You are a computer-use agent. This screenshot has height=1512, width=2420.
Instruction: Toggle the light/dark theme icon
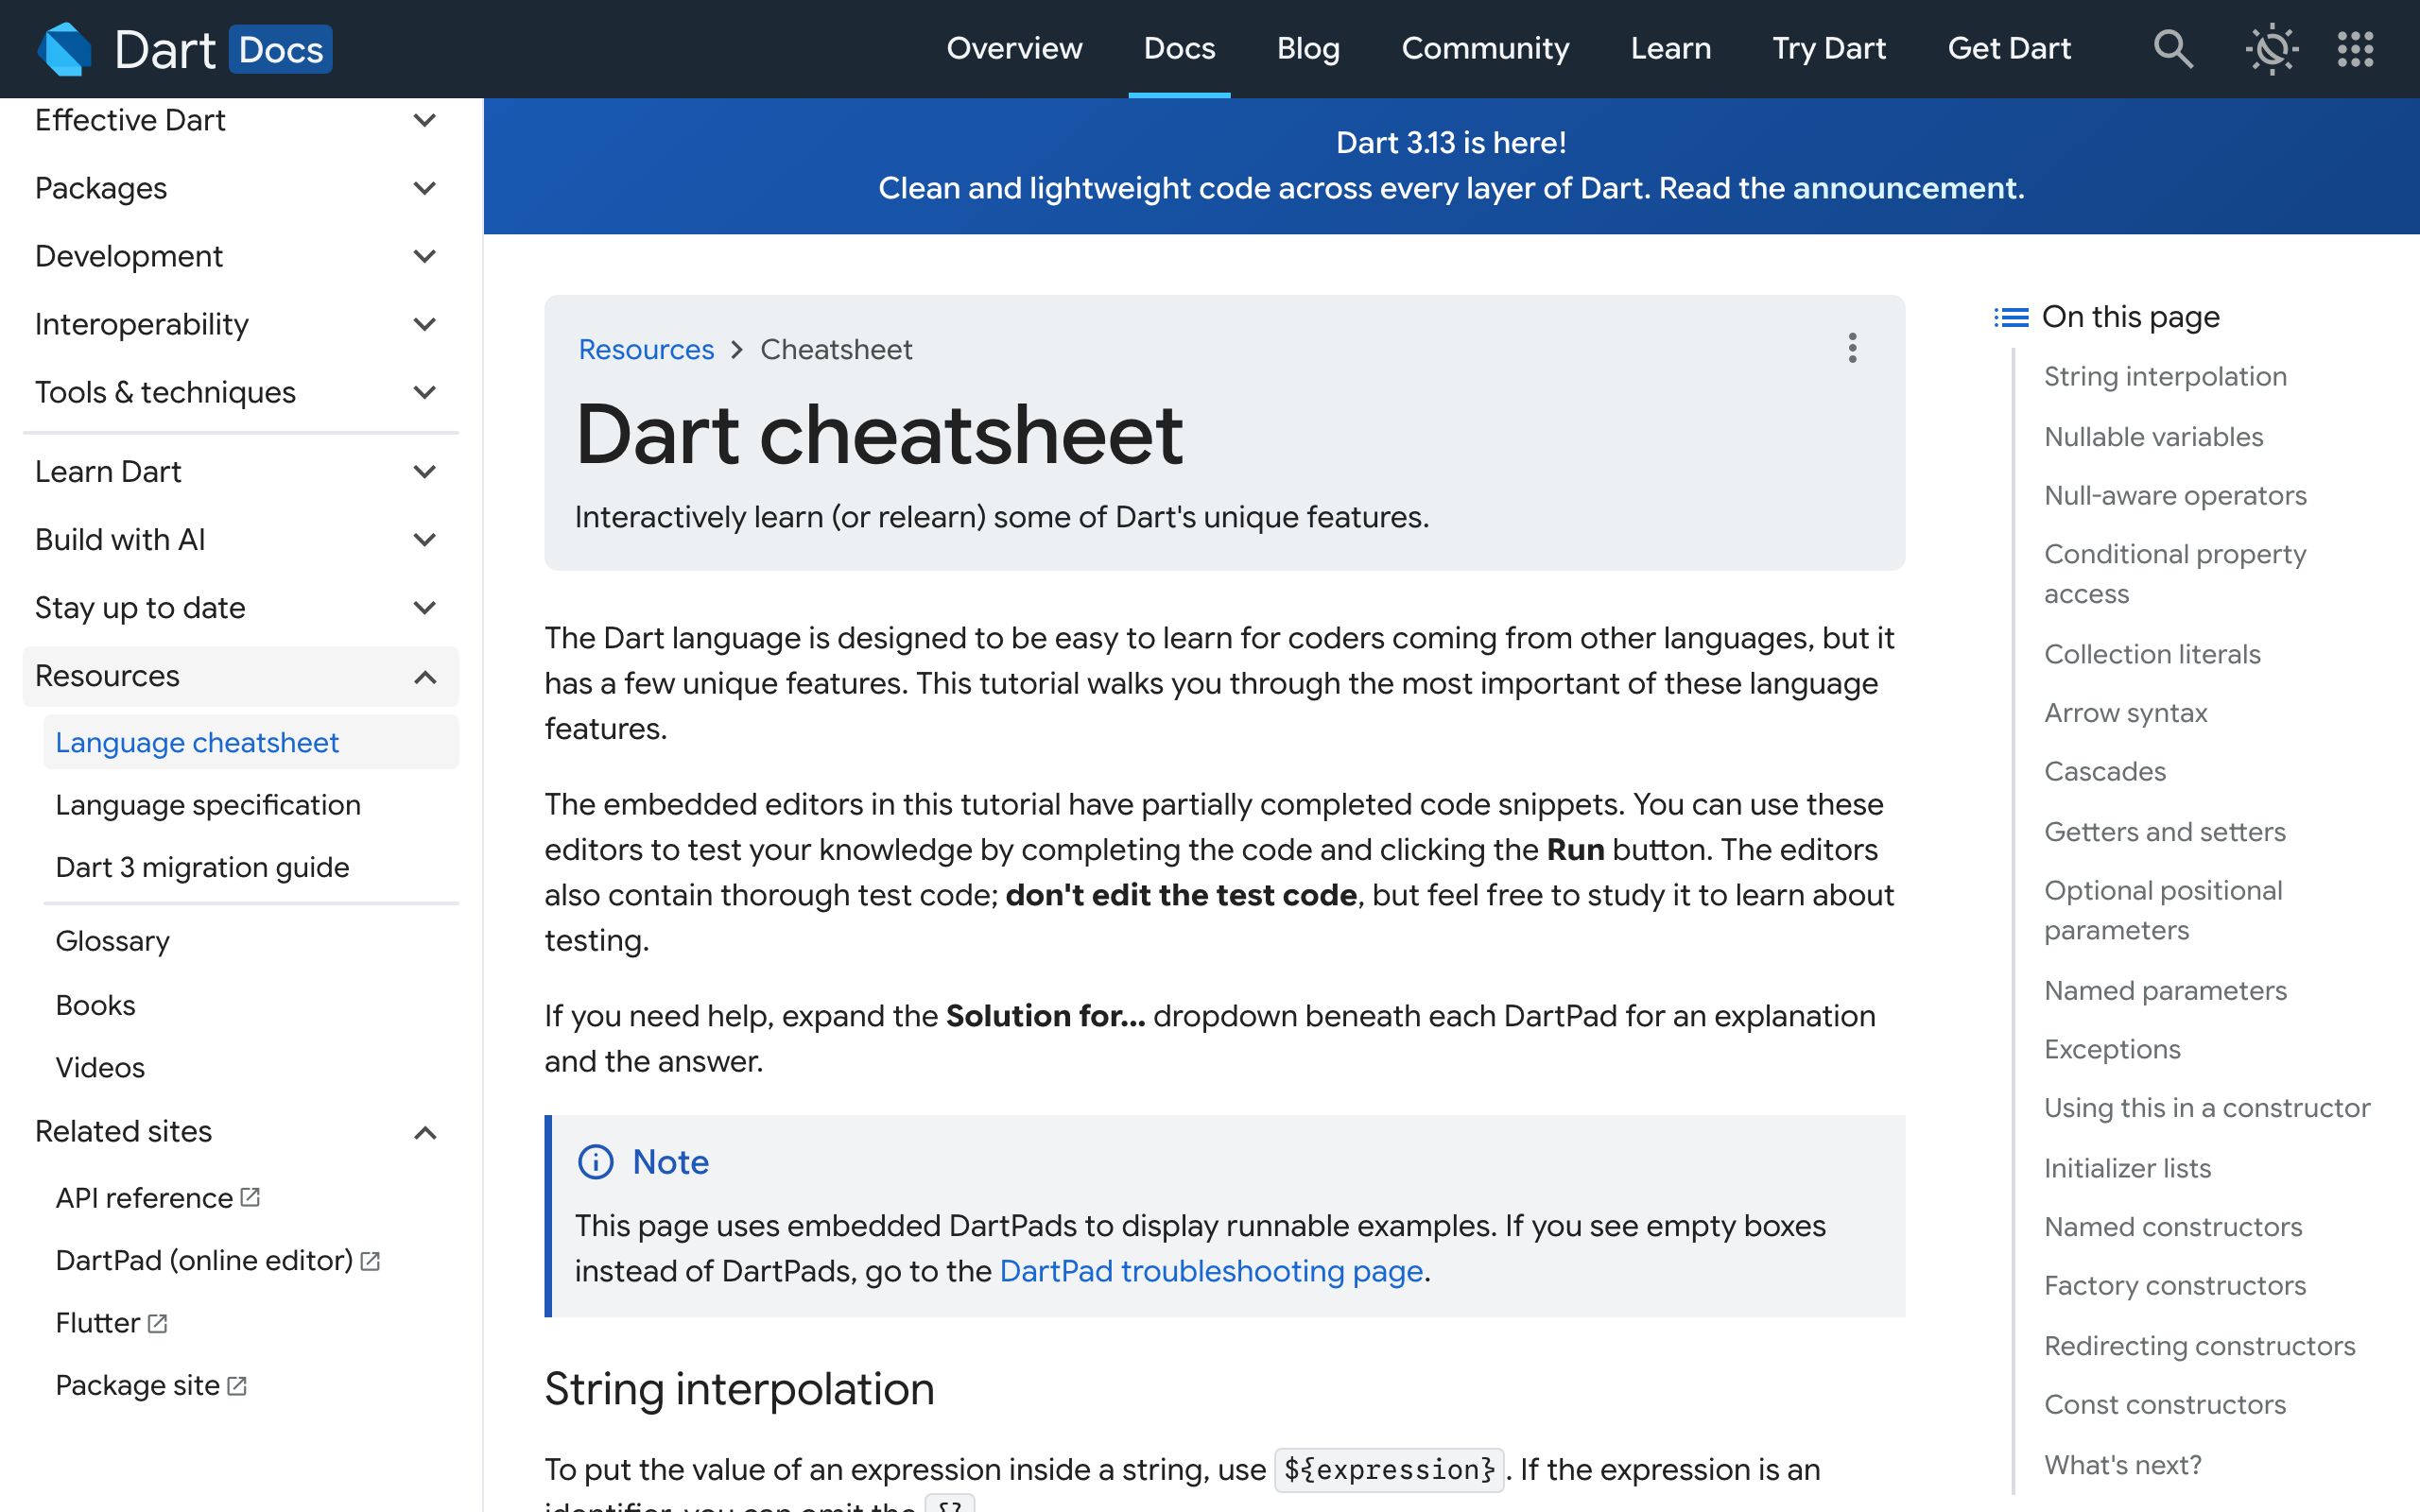[x=2272, y=48]
